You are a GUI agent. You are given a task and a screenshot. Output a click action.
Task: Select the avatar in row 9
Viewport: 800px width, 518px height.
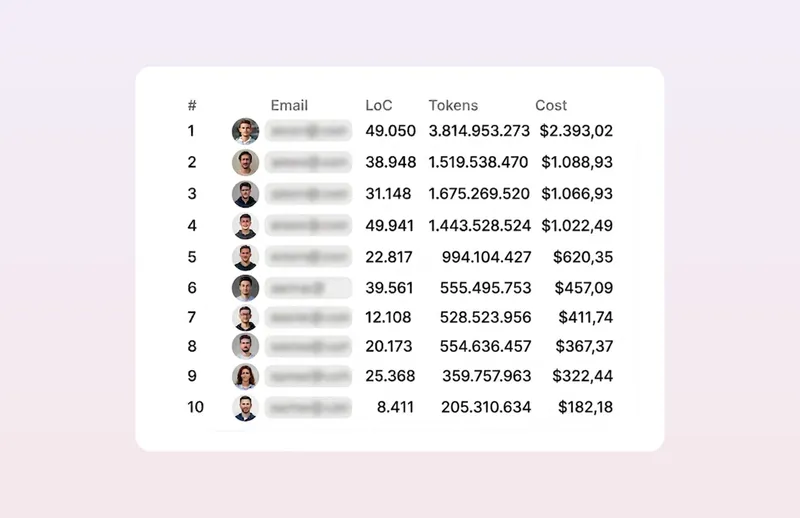(245, 376)
